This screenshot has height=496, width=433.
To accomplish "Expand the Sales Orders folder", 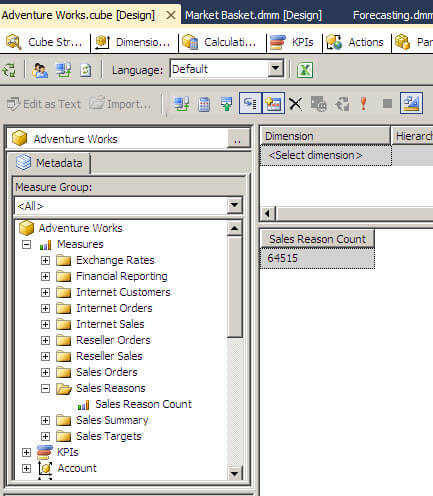I will 45,372.
